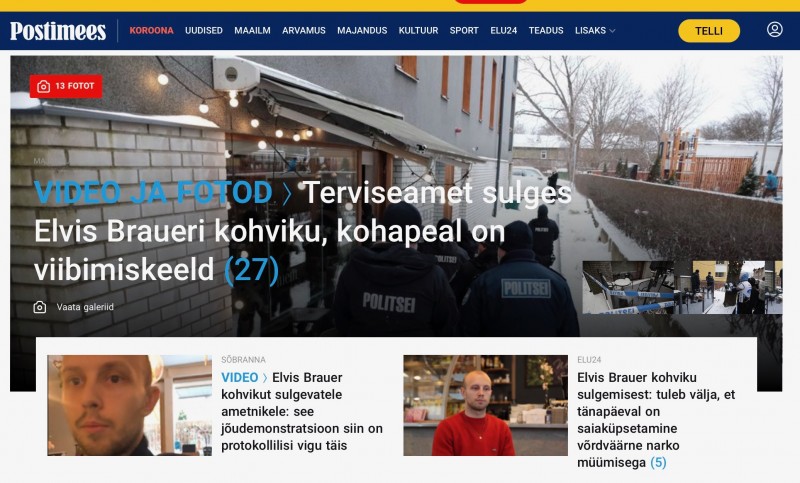Viewport: 800px width, 483px height.
Task: Go to the UUDISED section
Action: point(204,31)
